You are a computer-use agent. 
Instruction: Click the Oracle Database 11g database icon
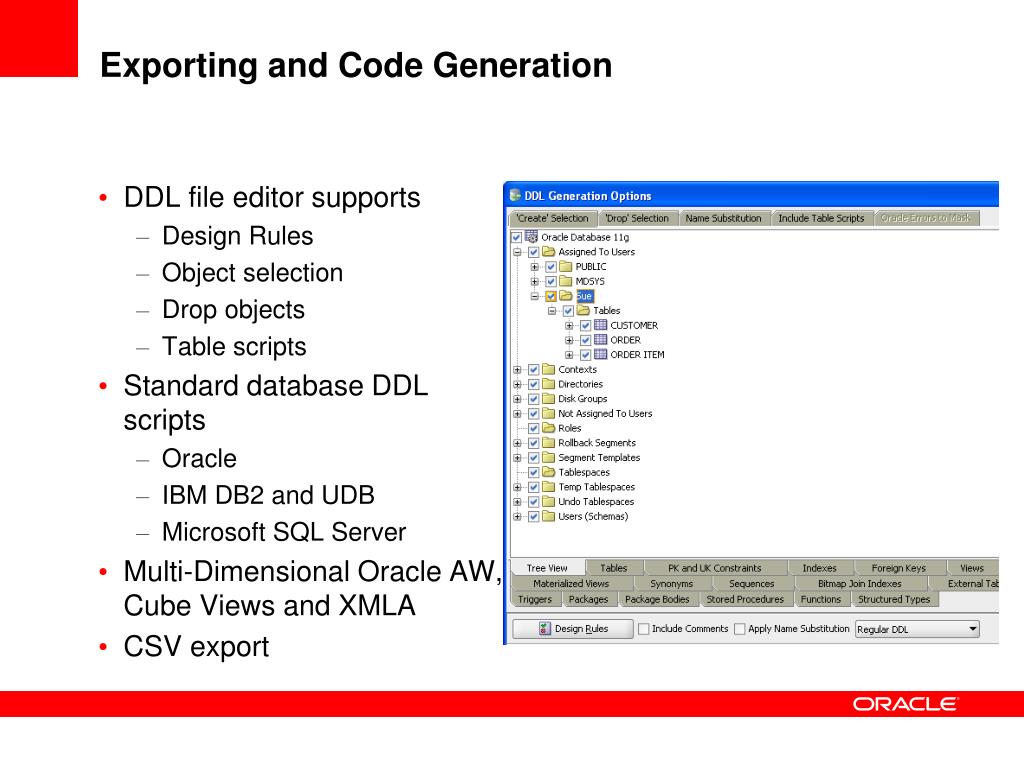click(532, 236)
